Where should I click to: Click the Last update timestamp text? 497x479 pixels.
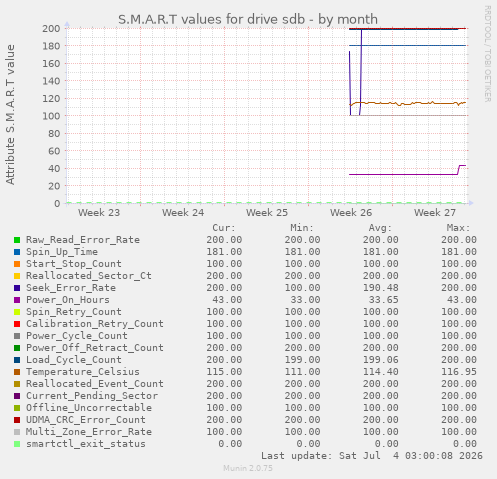(372, 456)
